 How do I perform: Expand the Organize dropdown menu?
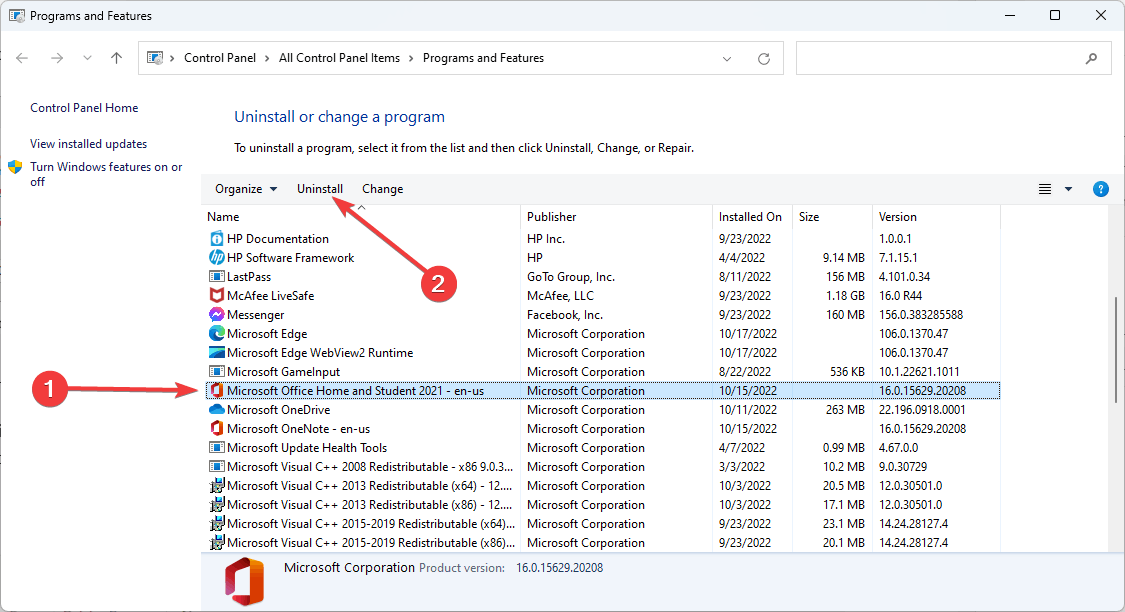pyautogui.click(x=246, y=189)
